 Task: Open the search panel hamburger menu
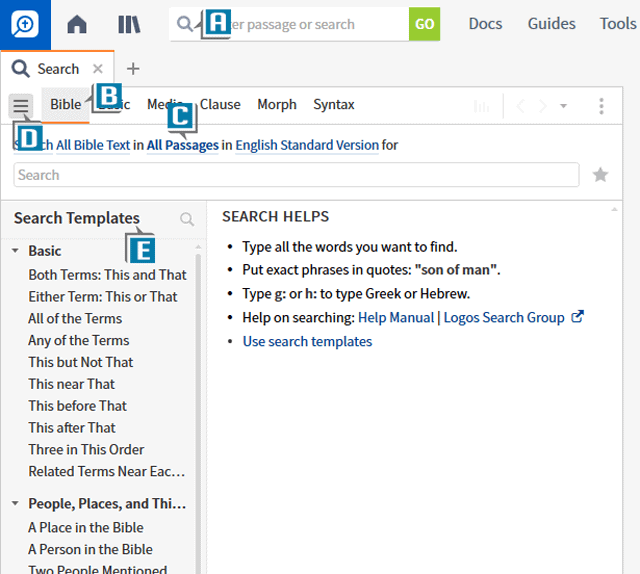click(x=21, y=105)
